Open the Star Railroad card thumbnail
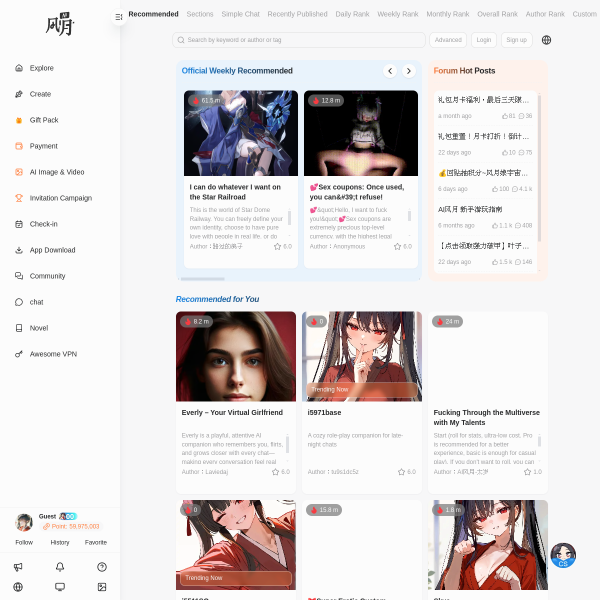The height and width of the screenshot is (600, 600). pos(241,133)
